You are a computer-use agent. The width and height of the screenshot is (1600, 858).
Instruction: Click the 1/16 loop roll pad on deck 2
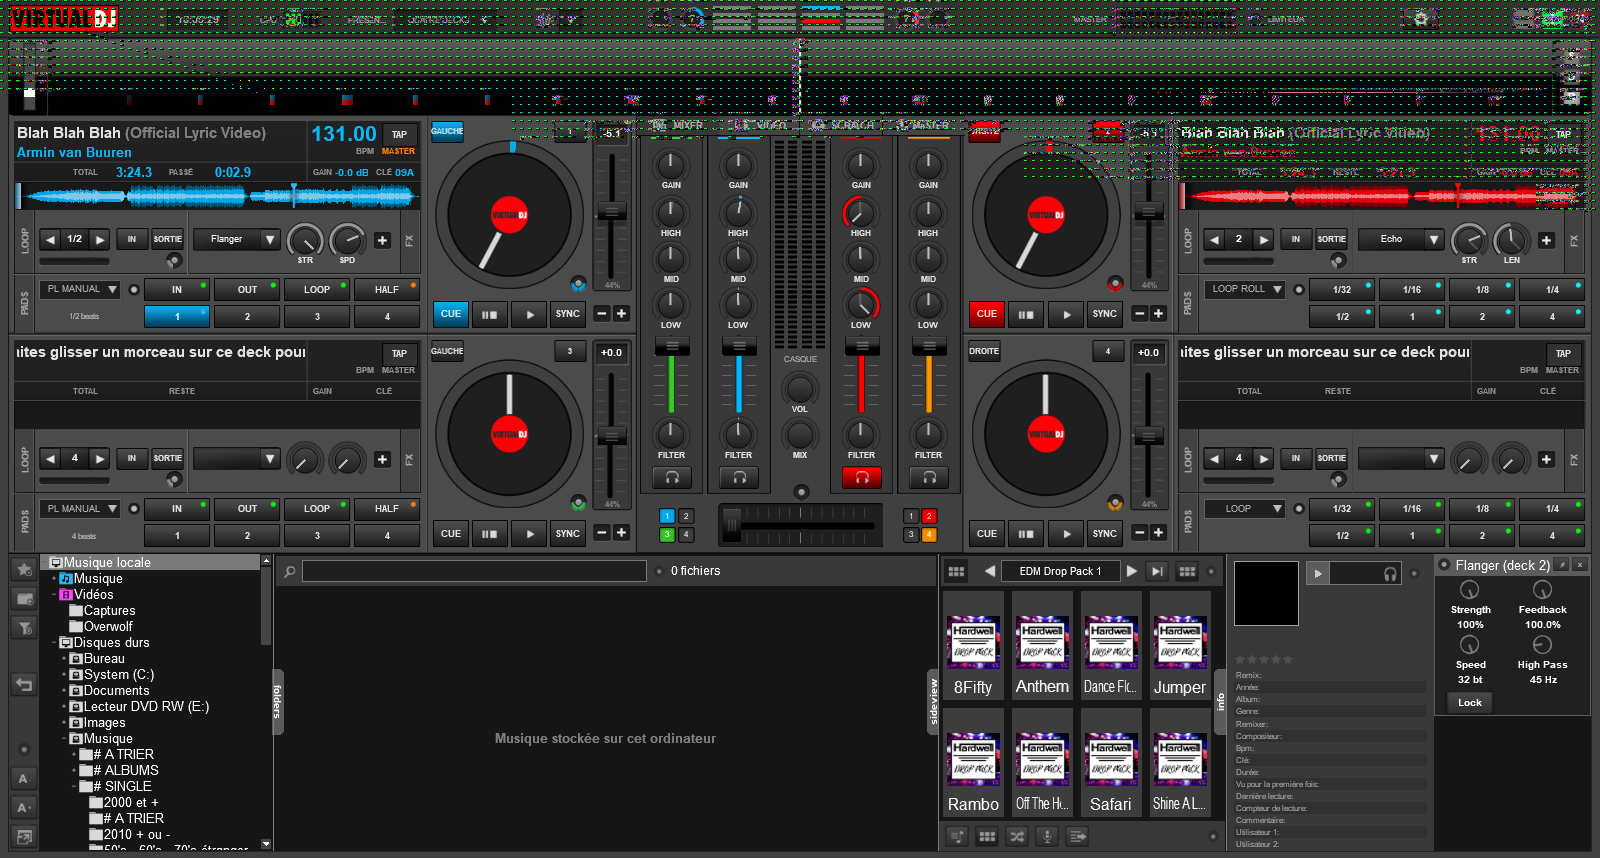(x=1412, y=290)
